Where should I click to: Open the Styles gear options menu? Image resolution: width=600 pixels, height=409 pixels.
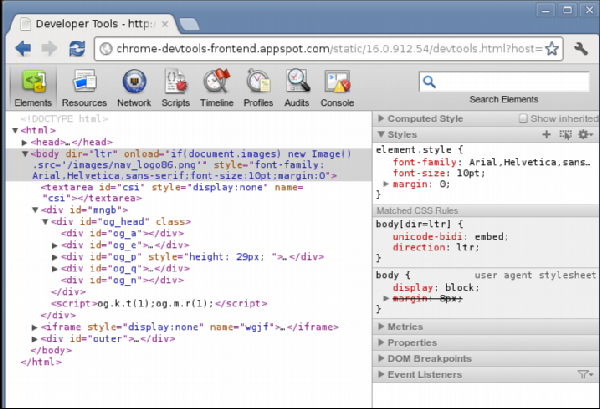click(585, 134)
